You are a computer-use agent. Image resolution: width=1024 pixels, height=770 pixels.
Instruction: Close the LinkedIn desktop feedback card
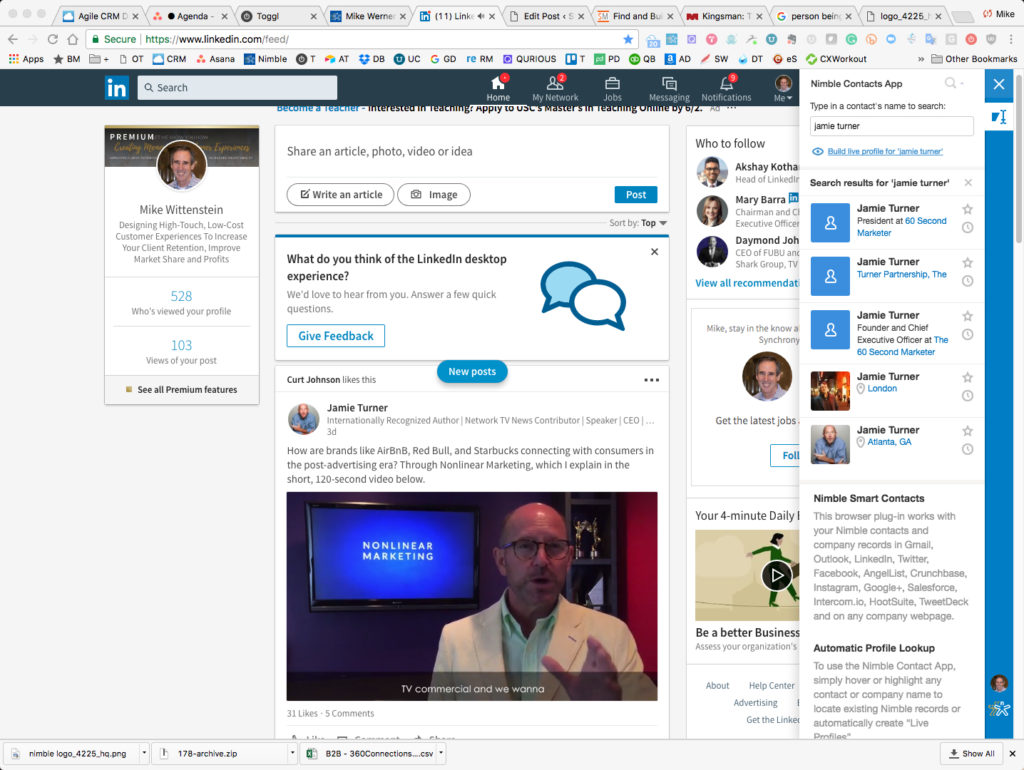pos(654,252)
